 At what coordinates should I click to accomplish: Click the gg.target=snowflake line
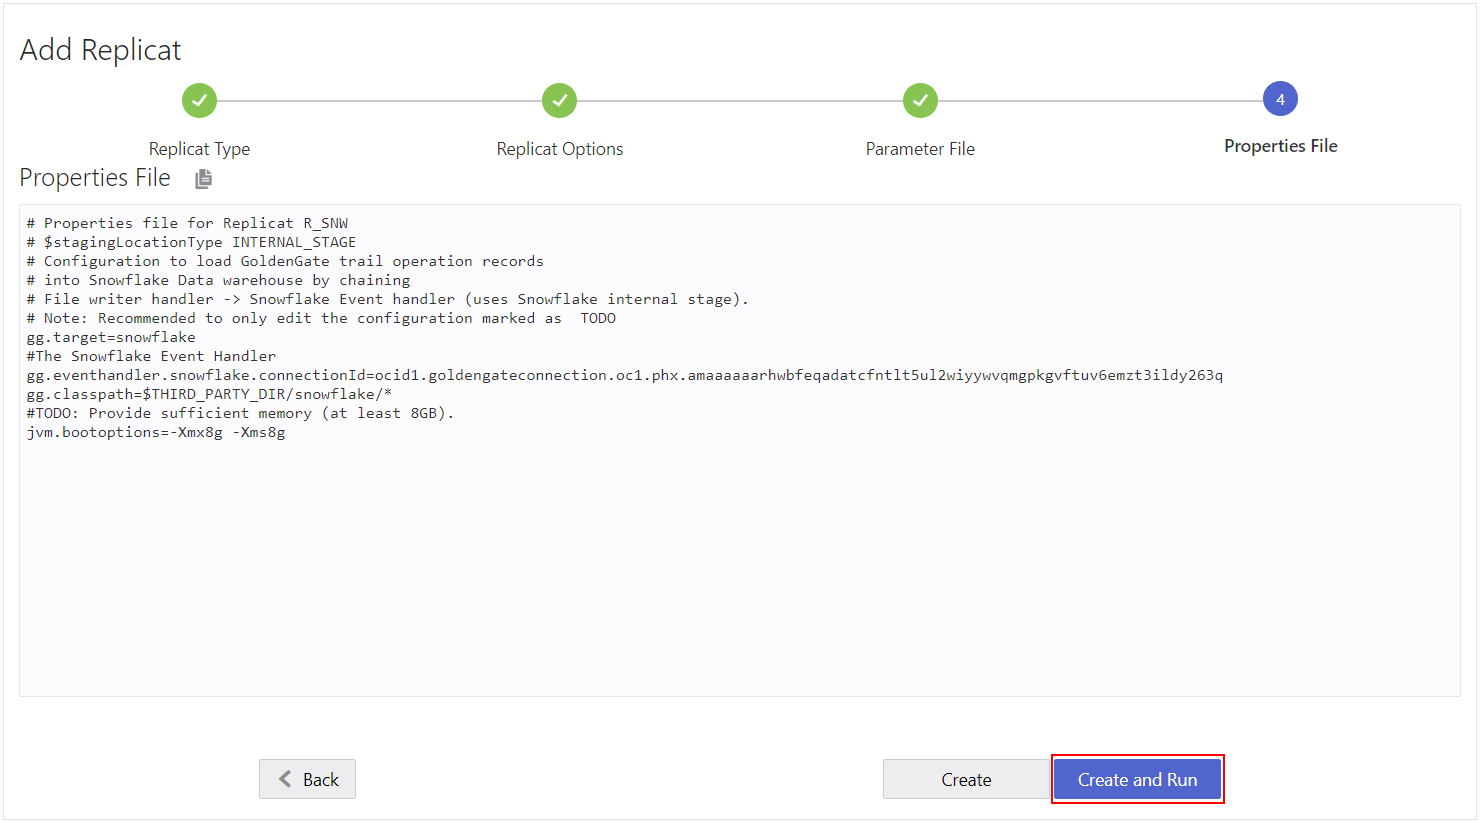(110, 336)
